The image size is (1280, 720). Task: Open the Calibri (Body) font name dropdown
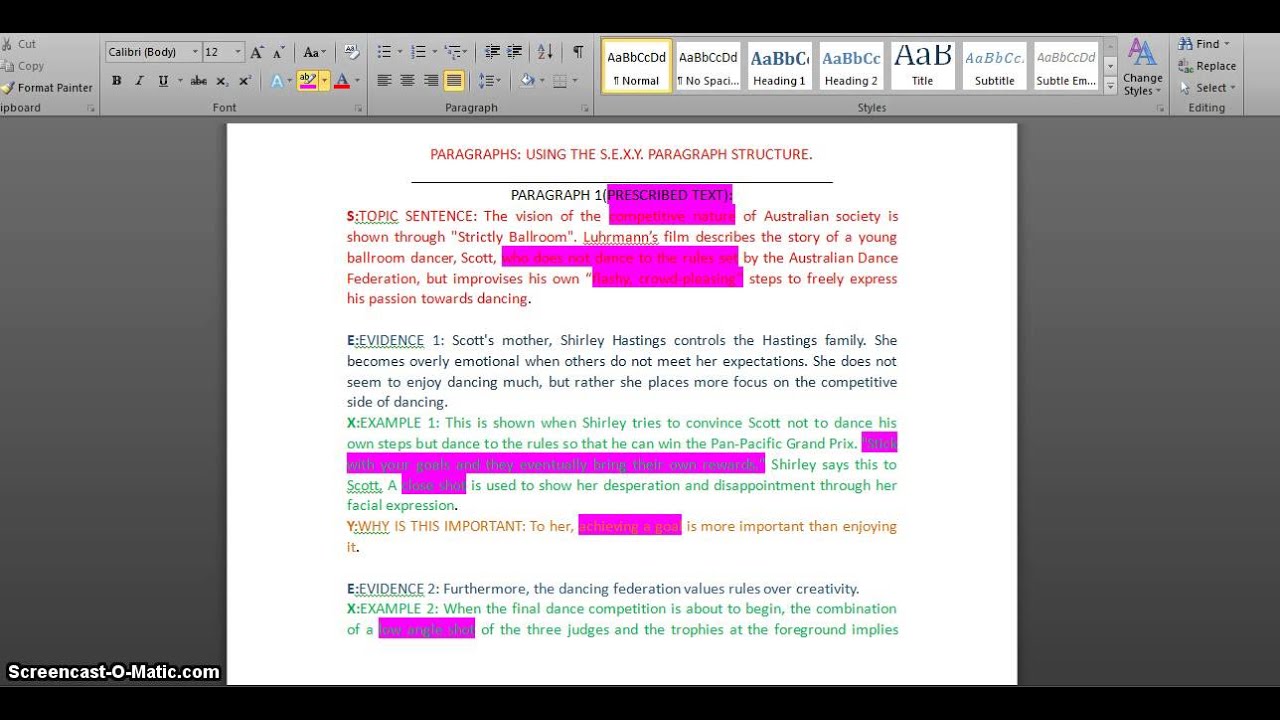(194, 52)
